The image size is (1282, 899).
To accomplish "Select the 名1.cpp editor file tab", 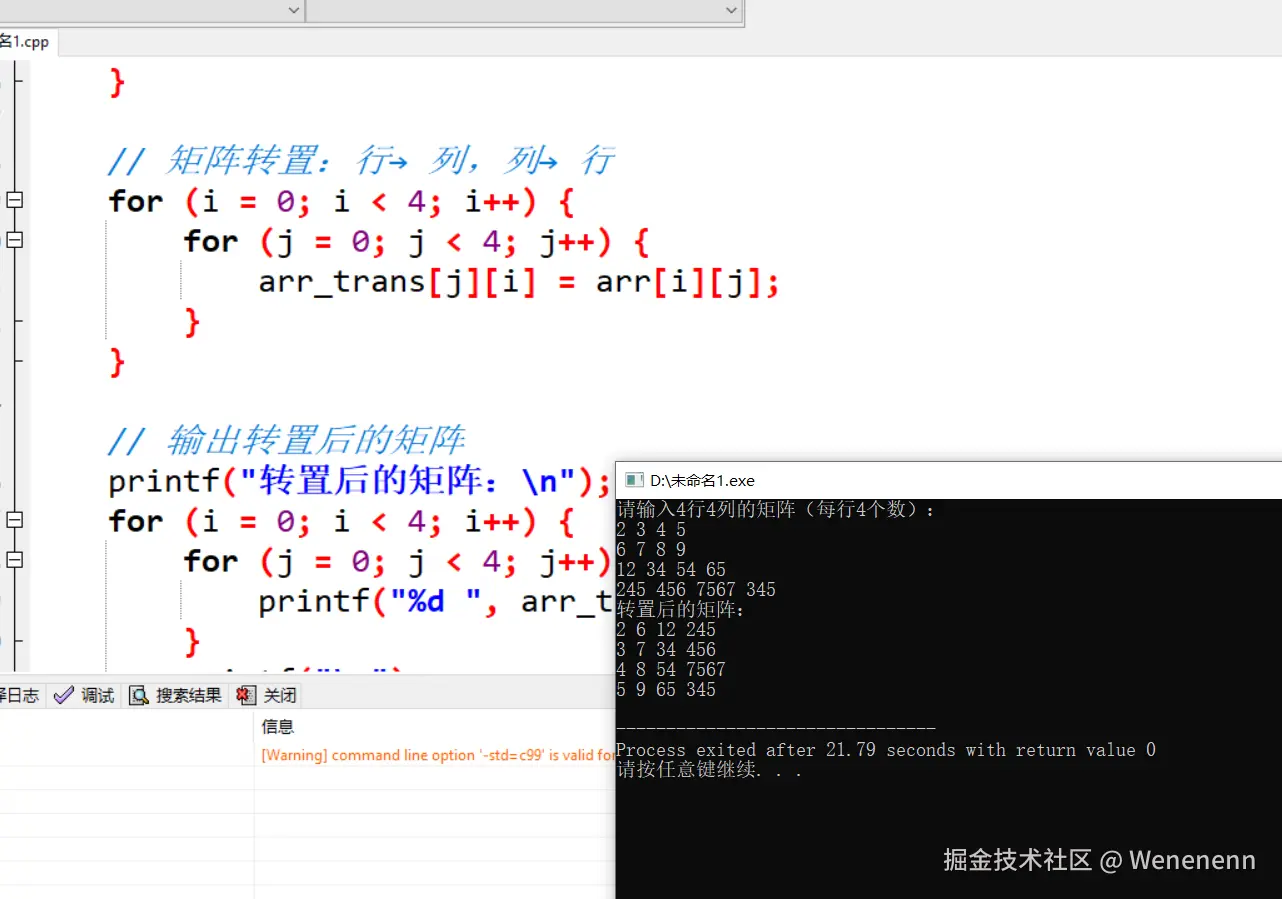I will pos(26,43).
